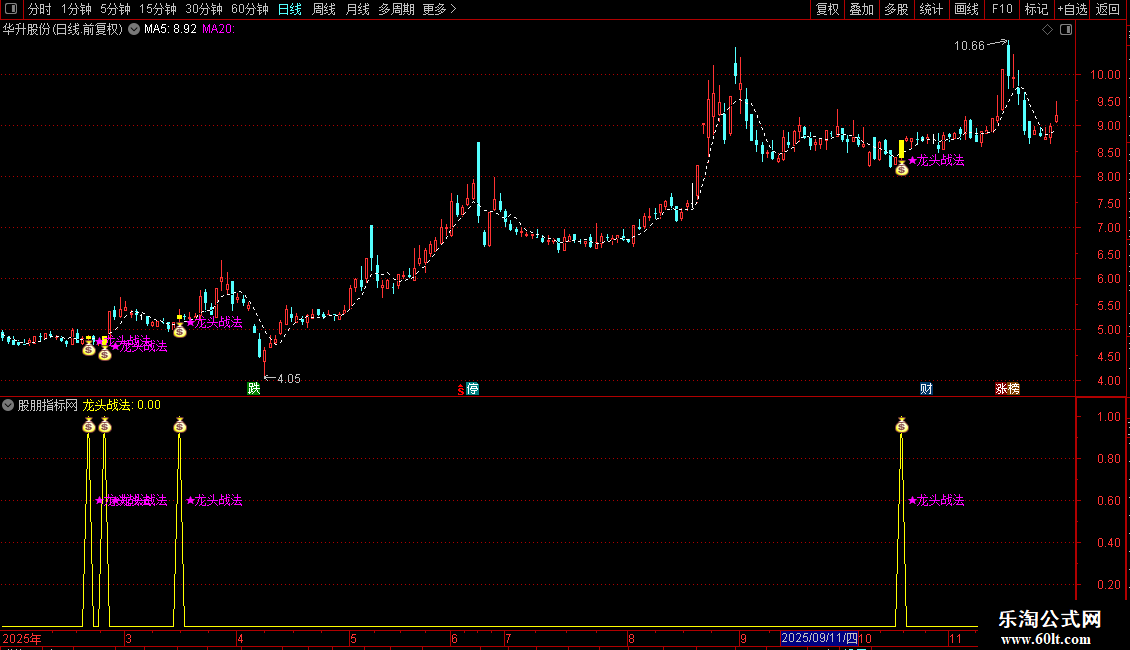Switch to 1分钟 period

(76, 9)
